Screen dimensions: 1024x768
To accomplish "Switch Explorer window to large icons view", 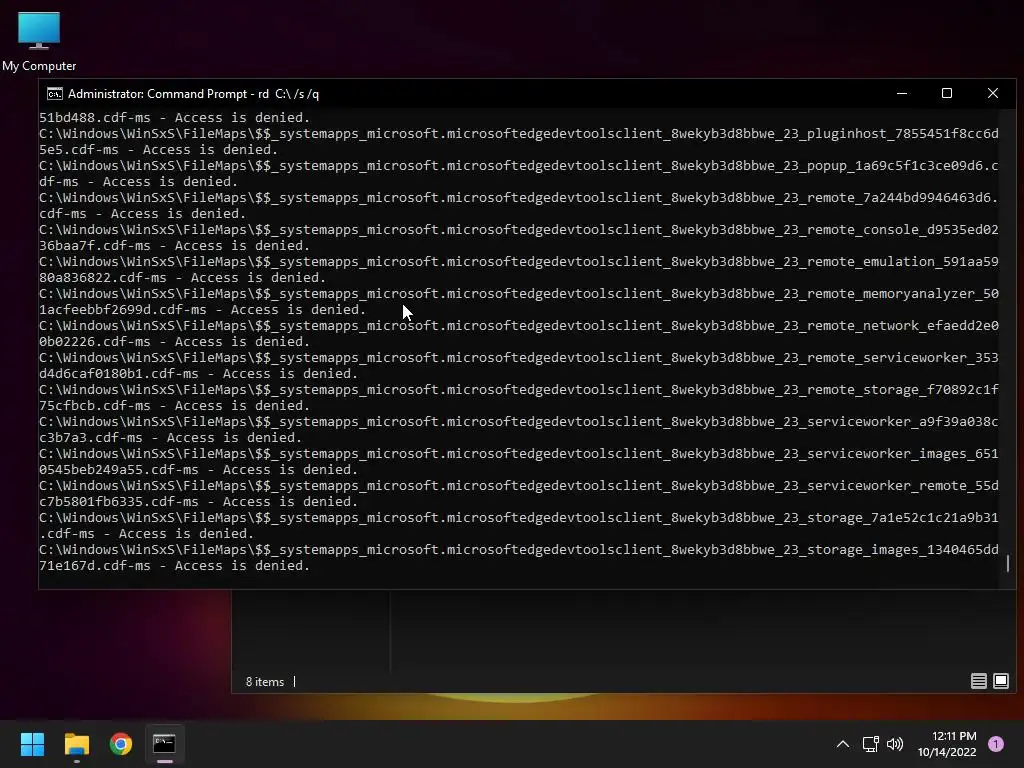I will 1001,681.
